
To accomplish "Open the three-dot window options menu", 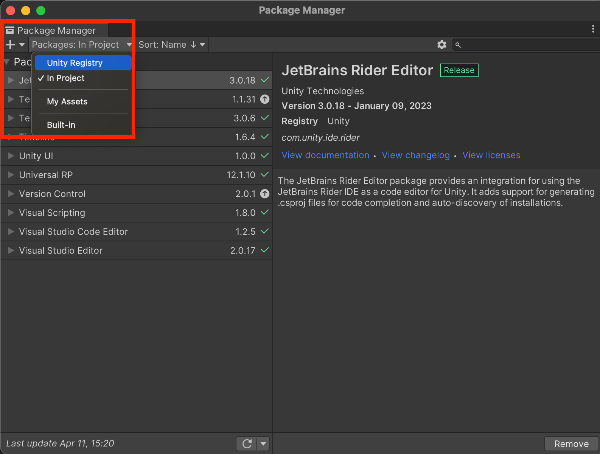I will [593, 29].
